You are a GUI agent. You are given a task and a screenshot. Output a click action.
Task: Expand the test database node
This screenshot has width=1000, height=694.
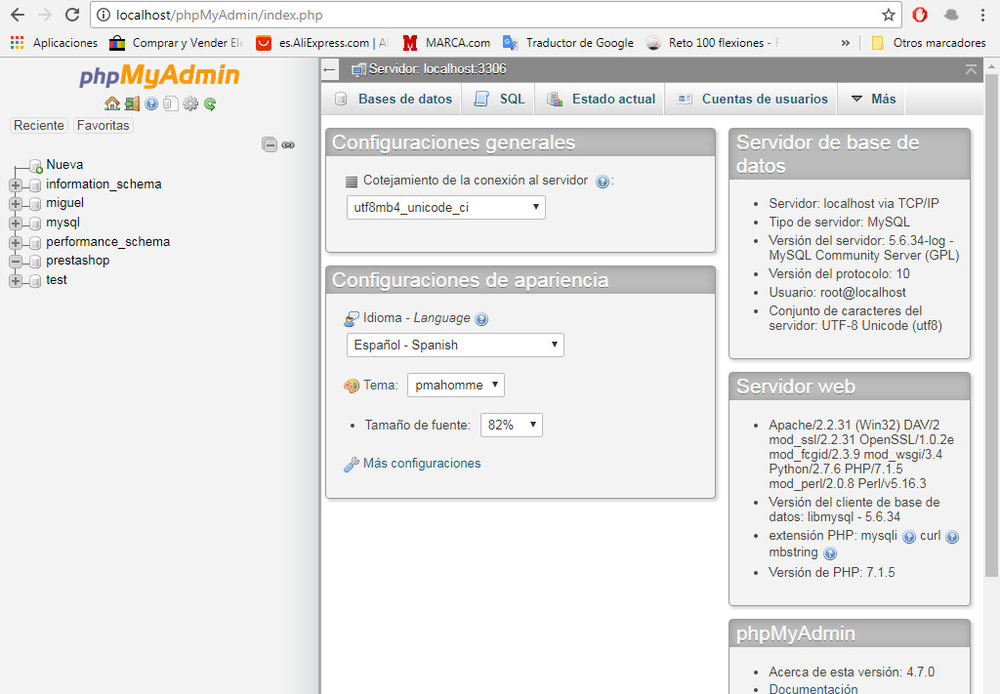click(x=15, y=281)
